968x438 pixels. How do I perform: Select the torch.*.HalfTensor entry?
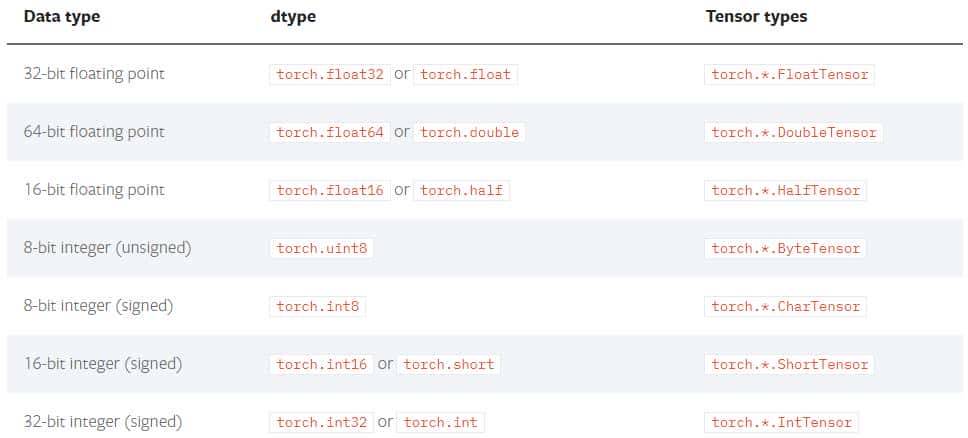pos(785,190)
